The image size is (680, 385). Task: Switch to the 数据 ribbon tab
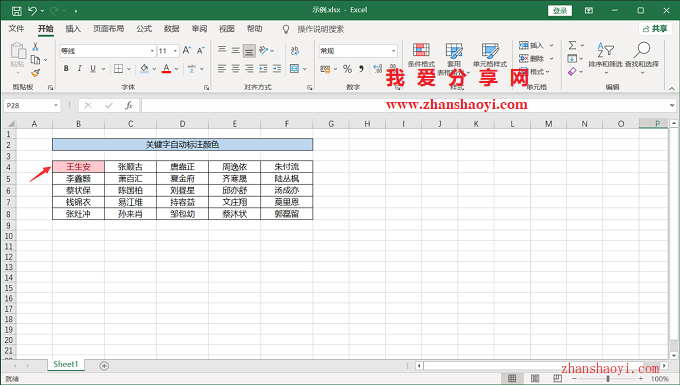point(172,29)
